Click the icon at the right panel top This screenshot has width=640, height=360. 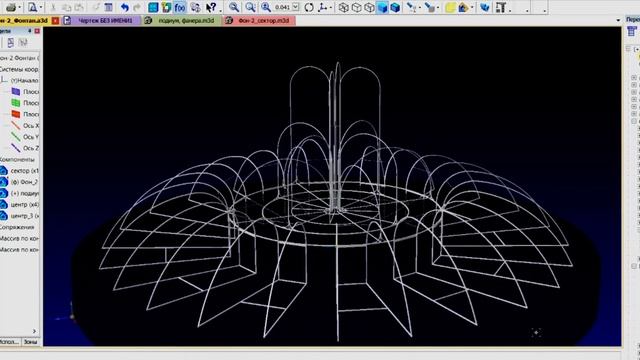coord(632,31)
